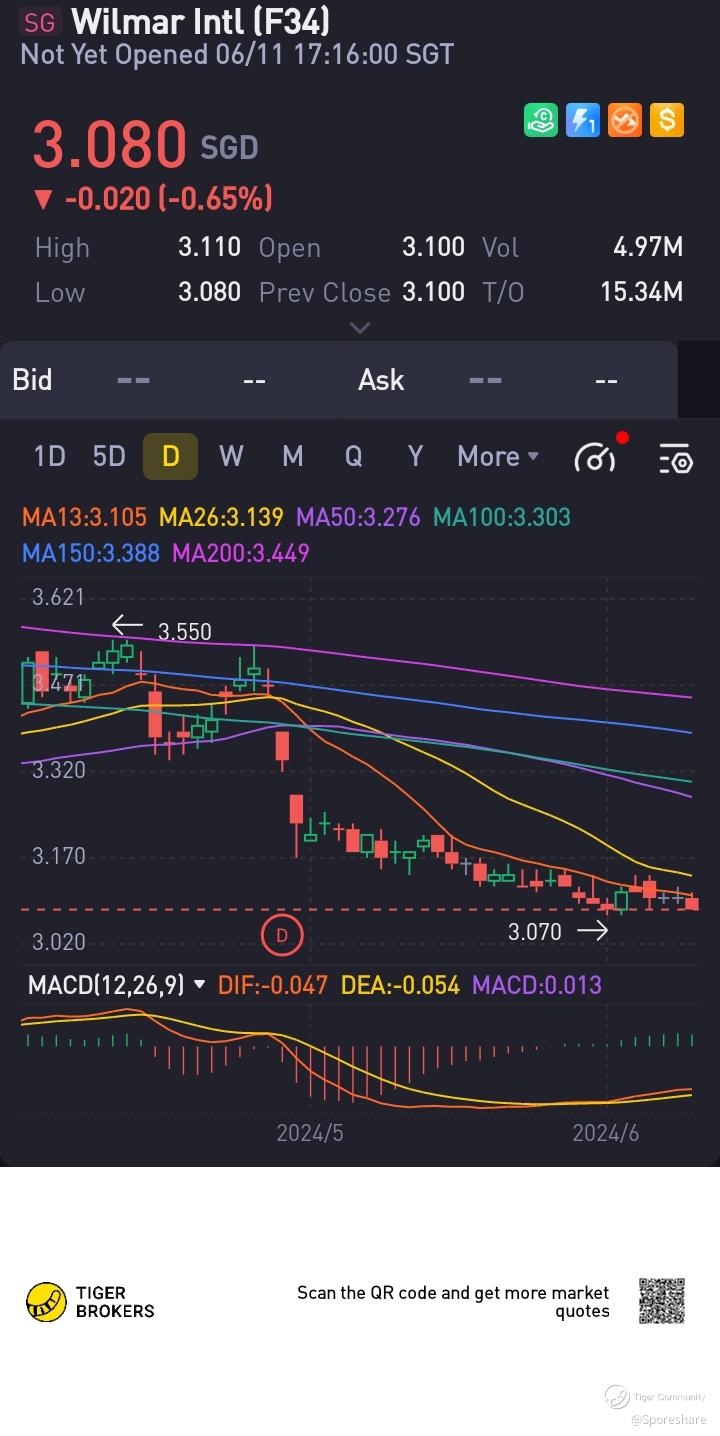Tap the MACD:0.013 value
The width and height of the screenshot is (720, 1436).
tap(537, 985)
